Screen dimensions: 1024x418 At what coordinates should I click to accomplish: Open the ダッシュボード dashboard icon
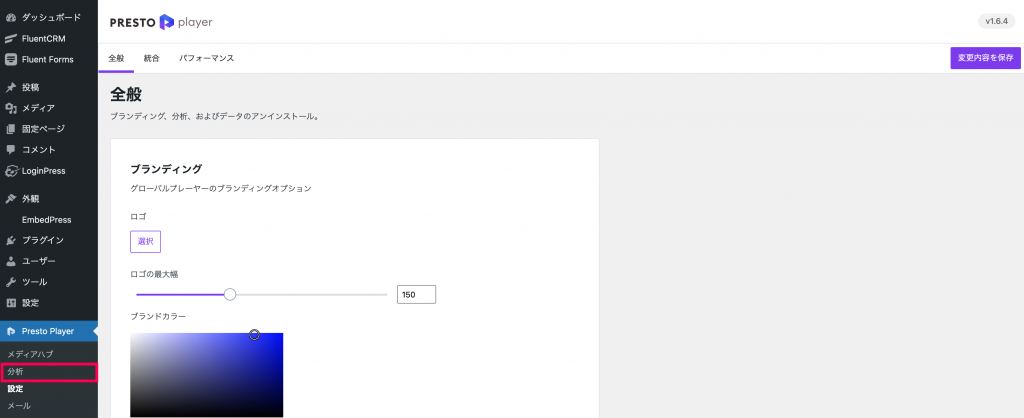(10, 18)
